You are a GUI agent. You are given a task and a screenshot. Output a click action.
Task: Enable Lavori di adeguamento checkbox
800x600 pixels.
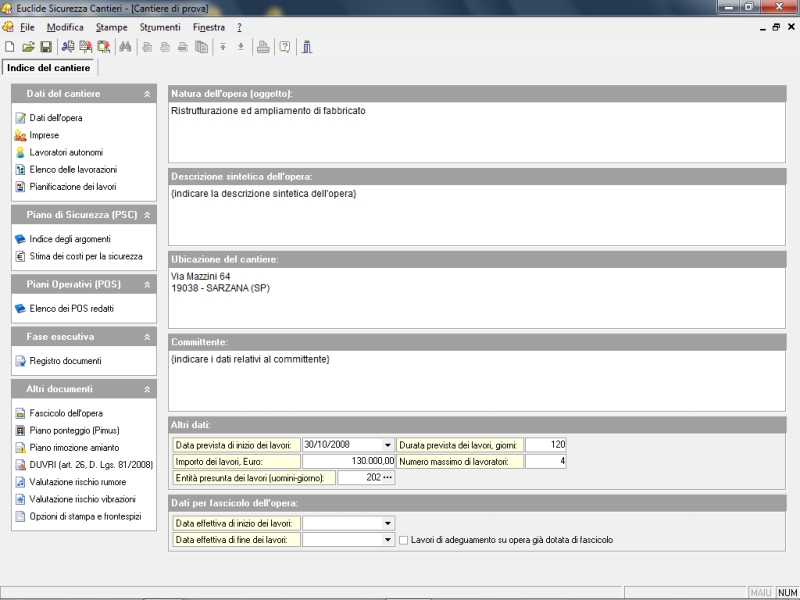click(x=403, y=540)
